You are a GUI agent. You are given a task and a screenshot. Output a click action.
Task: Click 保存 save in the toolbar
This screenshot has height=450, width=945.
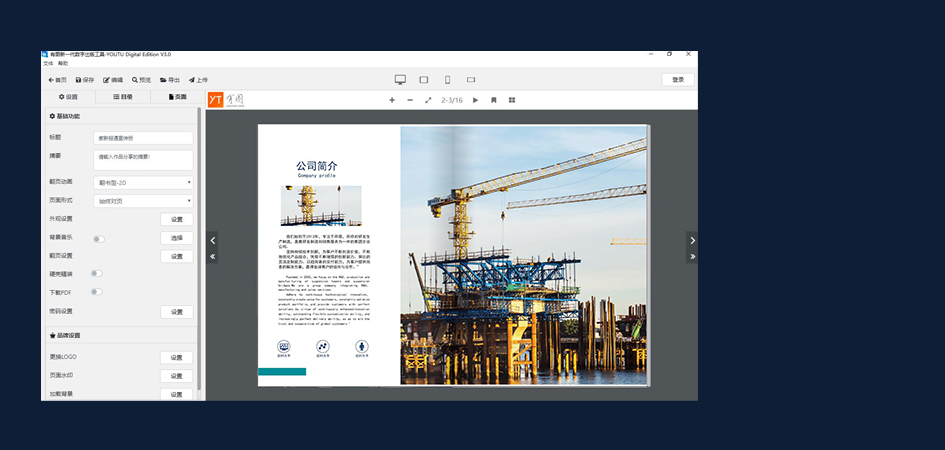click(84, 80)
